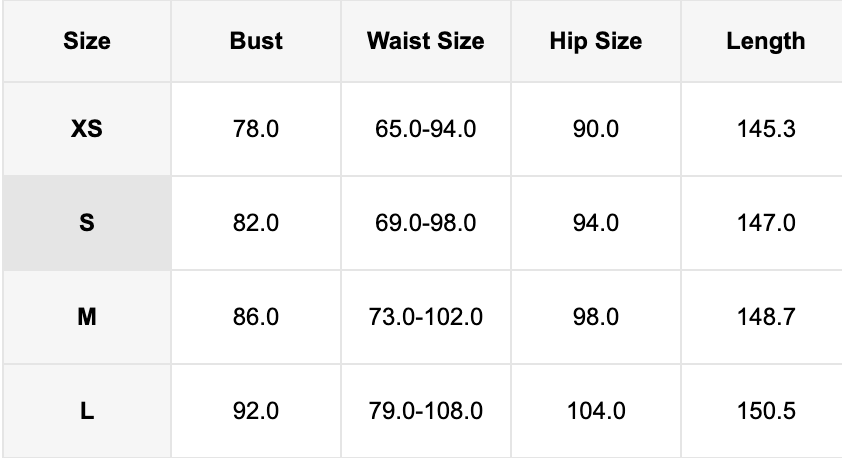
Task: Select L hip size value 104.0
Action: (x=596, y=411)
